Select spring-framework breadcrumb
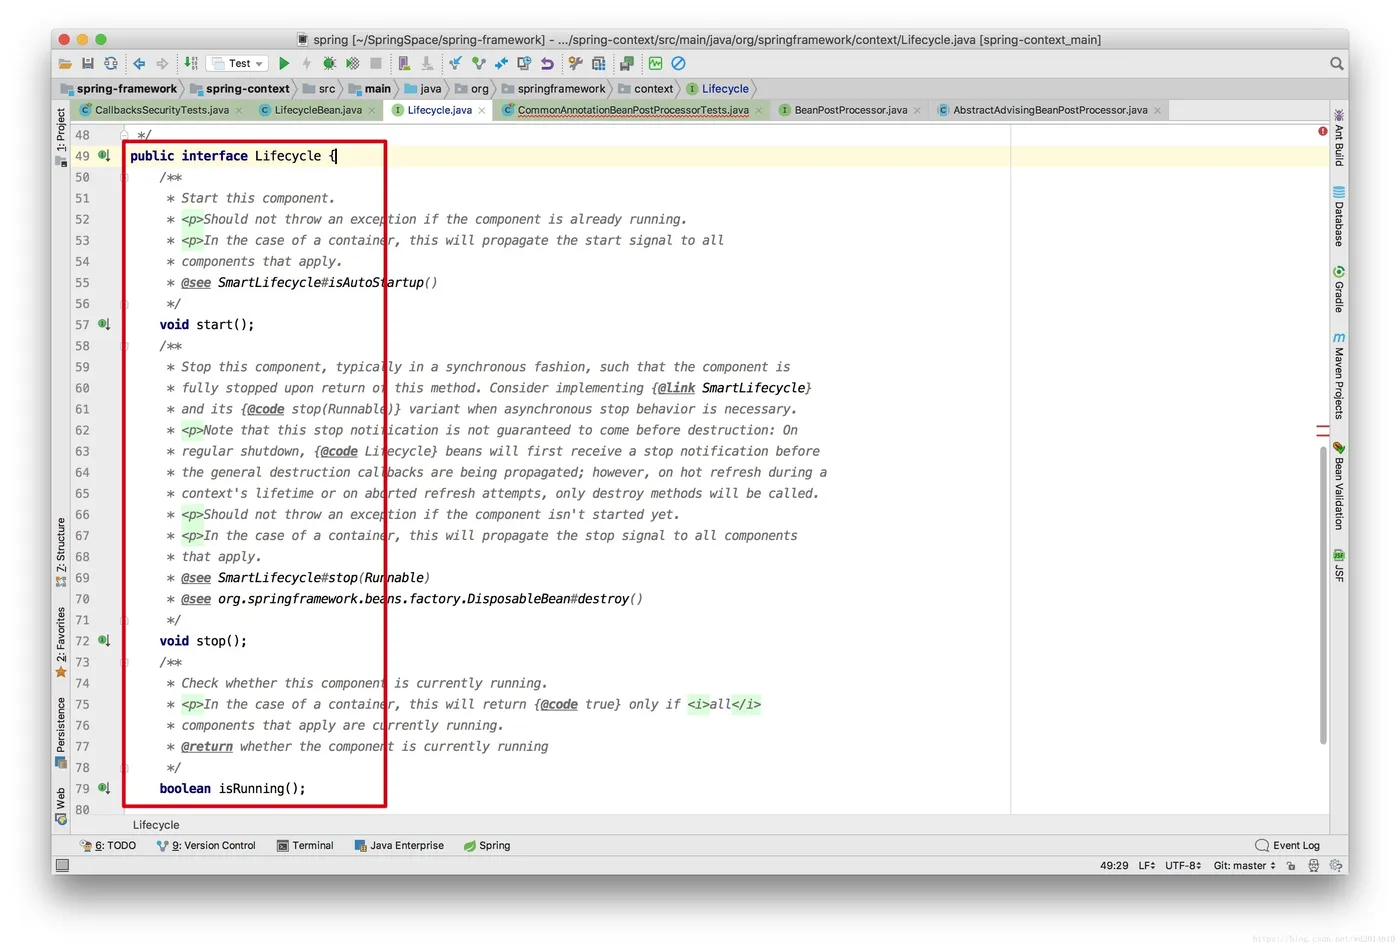Viewport: 1400px width, 948px height. pyautogui.click(x=119, y=89)
